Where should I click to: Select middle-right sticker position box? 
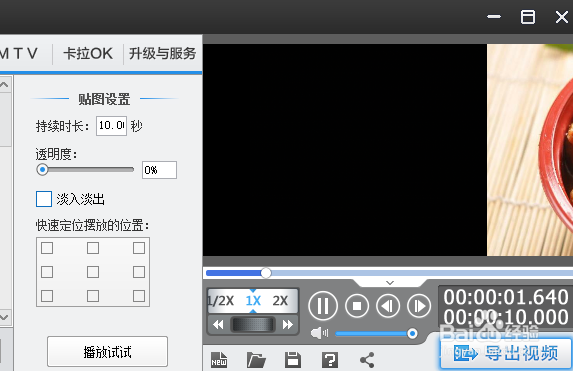[139, 272]
